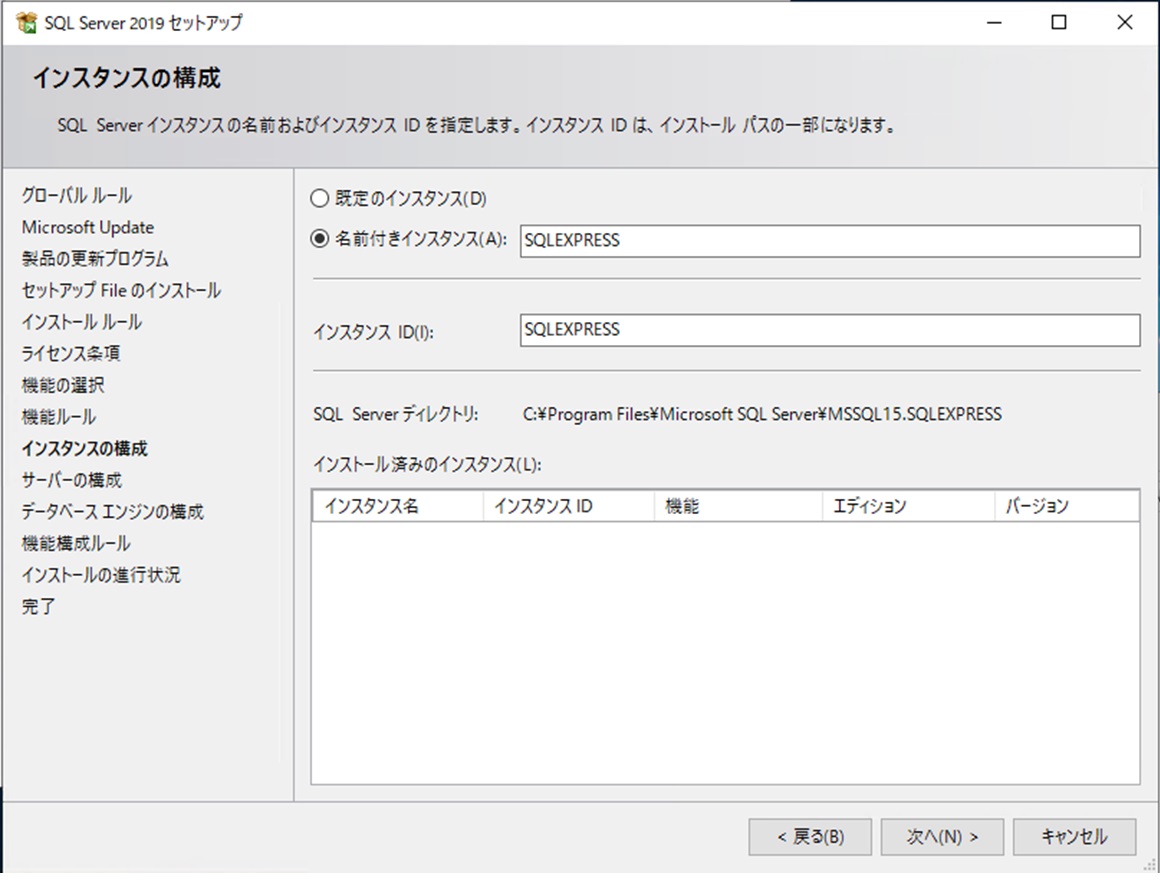Click the SQL Server setup title bar icon
1160x888 pixels.
pyautogui.click(x=27, y=22)
